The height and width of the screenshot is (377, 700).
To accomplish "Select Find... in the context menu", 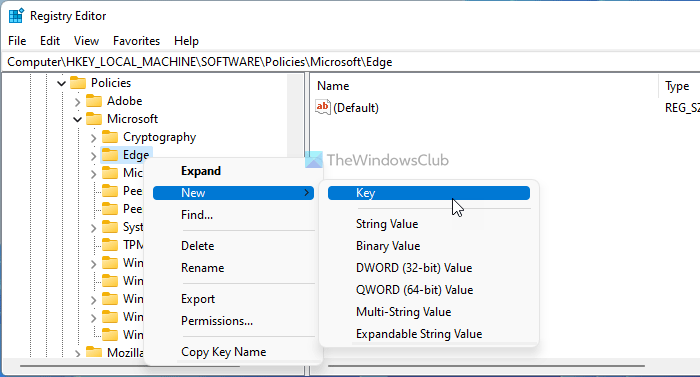I will [233, 215].
